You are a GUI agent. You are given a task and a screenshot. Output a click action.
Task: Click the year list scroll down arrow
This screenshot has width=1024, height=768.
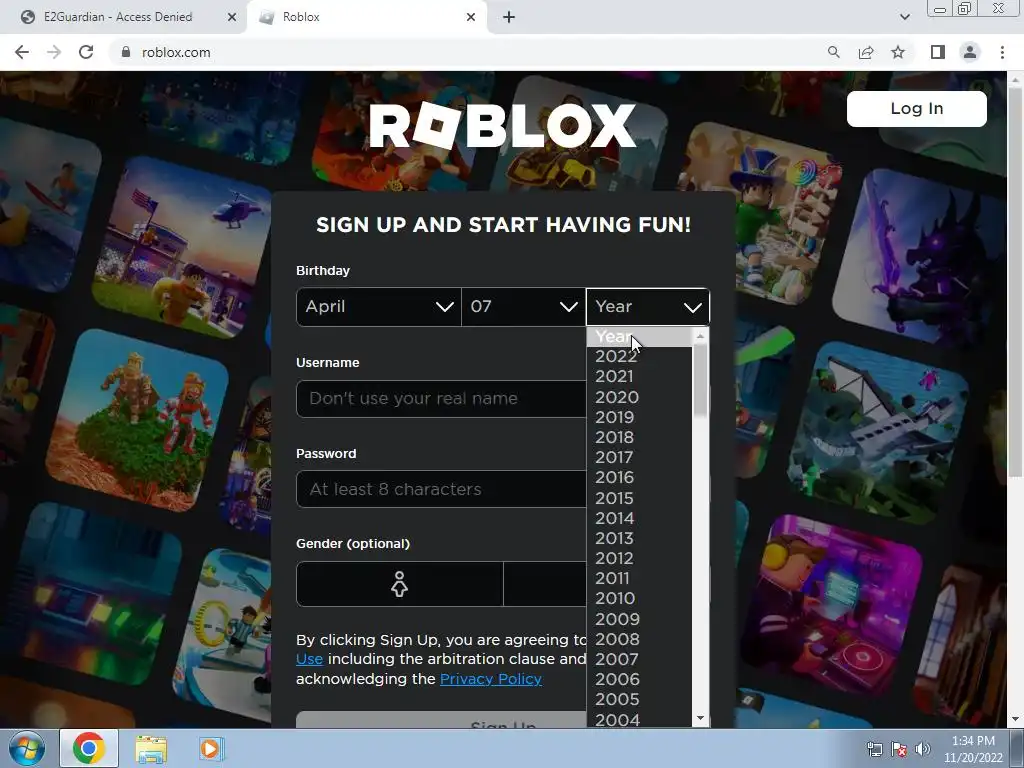(x=700, y=718)
